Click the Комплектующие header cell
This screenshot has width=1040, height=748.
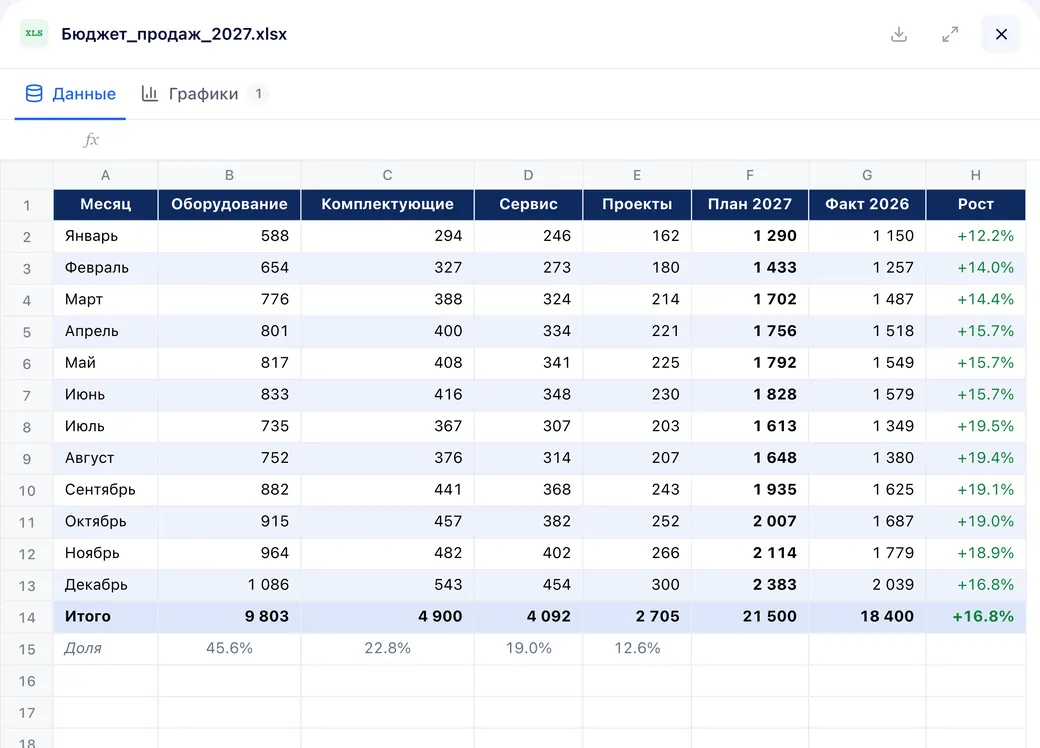pos(387,204)
